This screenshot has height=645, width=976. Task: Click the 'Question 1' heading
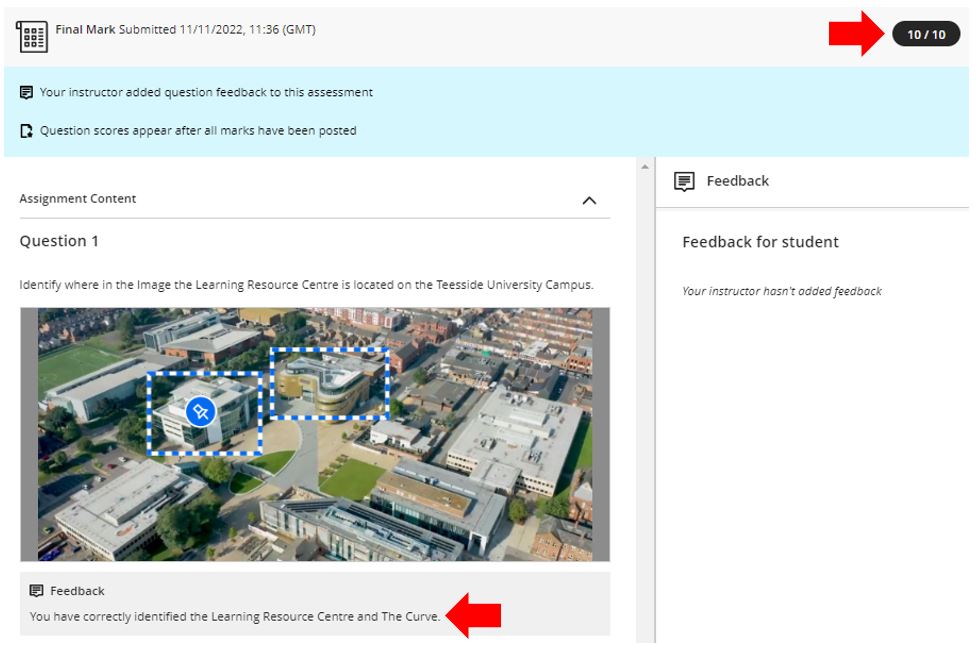pyautogui.click(x=59, y=241)
